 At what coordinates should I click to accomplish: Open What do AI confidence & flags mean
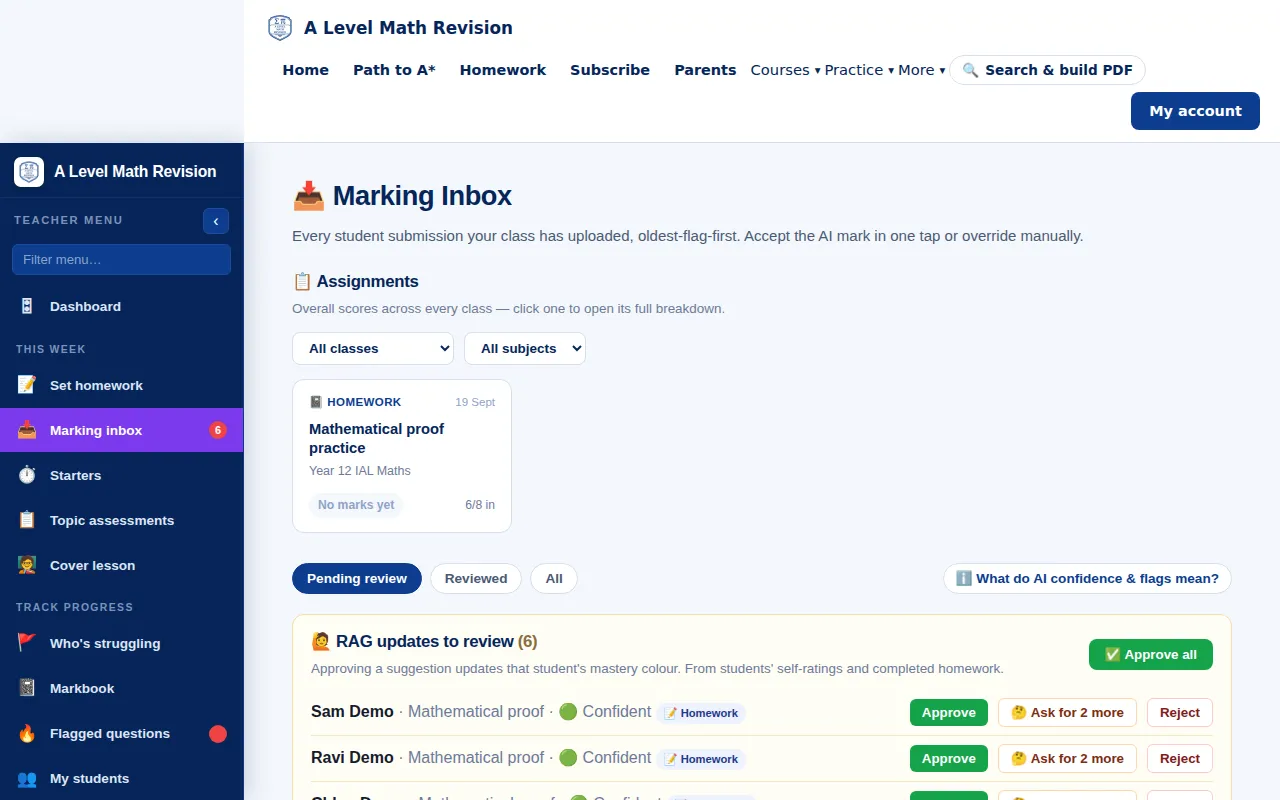[x=1087, y=579]
